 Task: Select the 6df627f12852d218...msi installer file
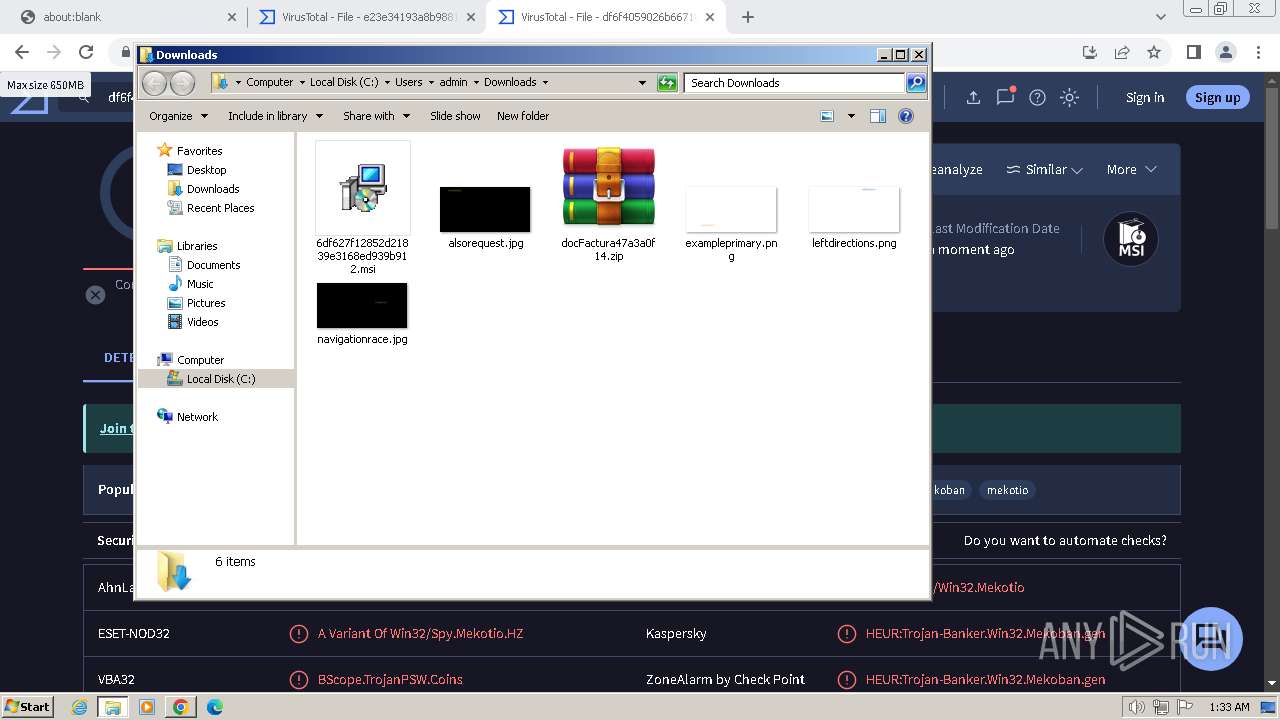coord(362,207)
